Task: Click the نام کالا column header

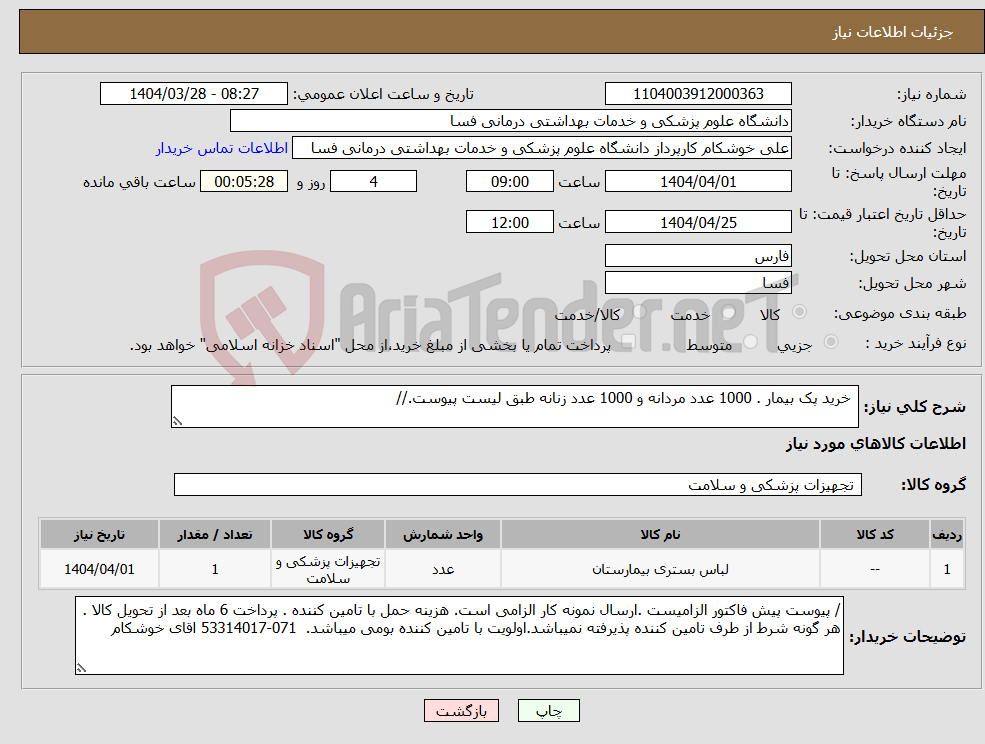Action: tap(660, 534)
